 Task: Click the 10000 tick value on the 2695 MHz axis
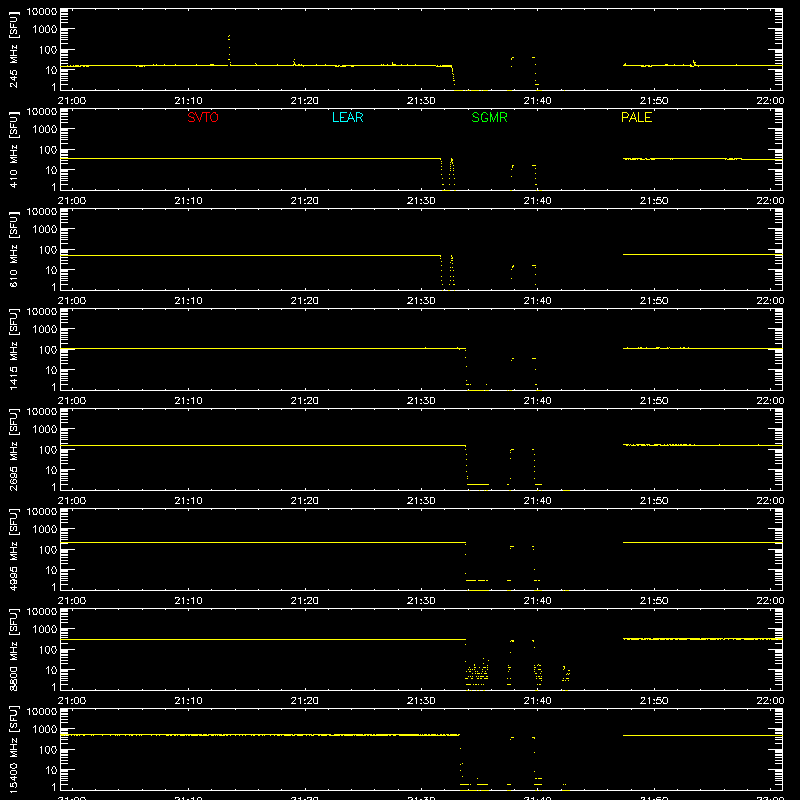[x=42, y=412]
